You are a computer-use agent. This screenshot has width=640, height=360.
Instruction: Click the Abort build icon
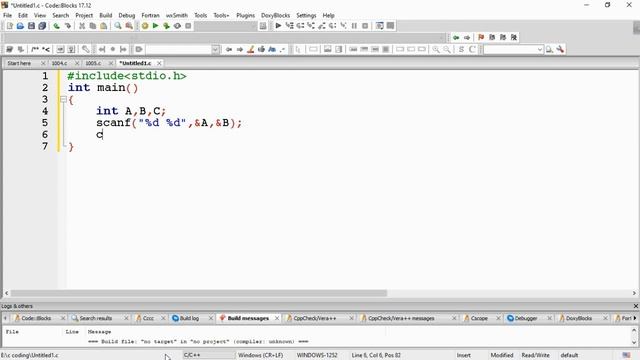(188, 26)
